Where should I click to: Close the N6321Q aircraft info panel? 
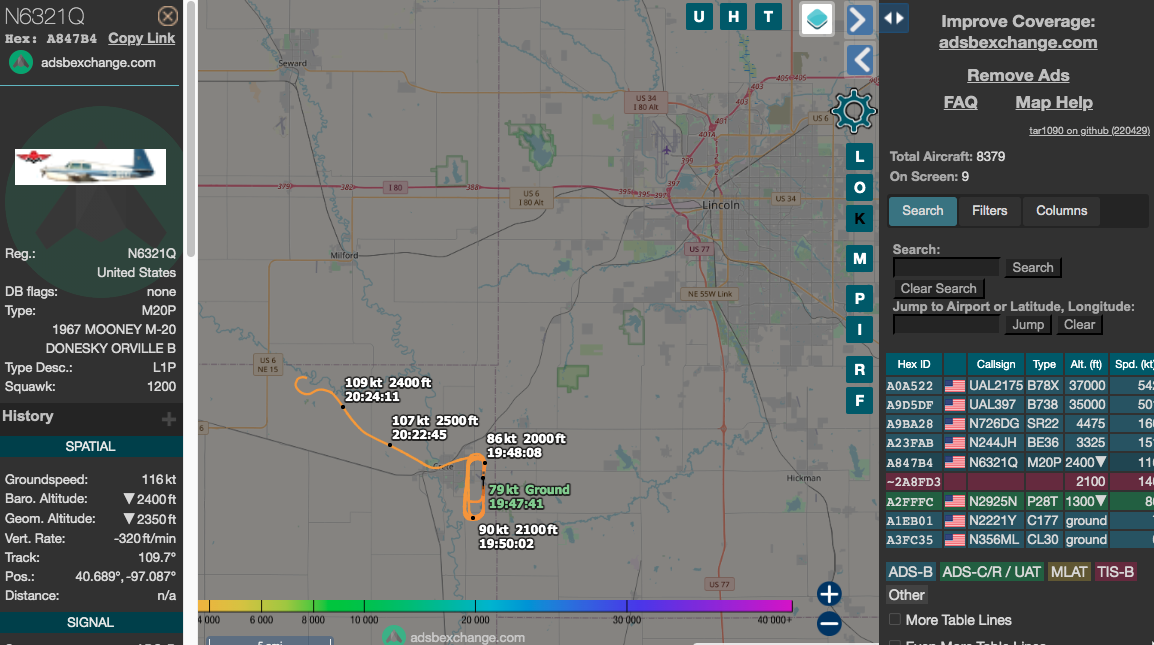168,15
